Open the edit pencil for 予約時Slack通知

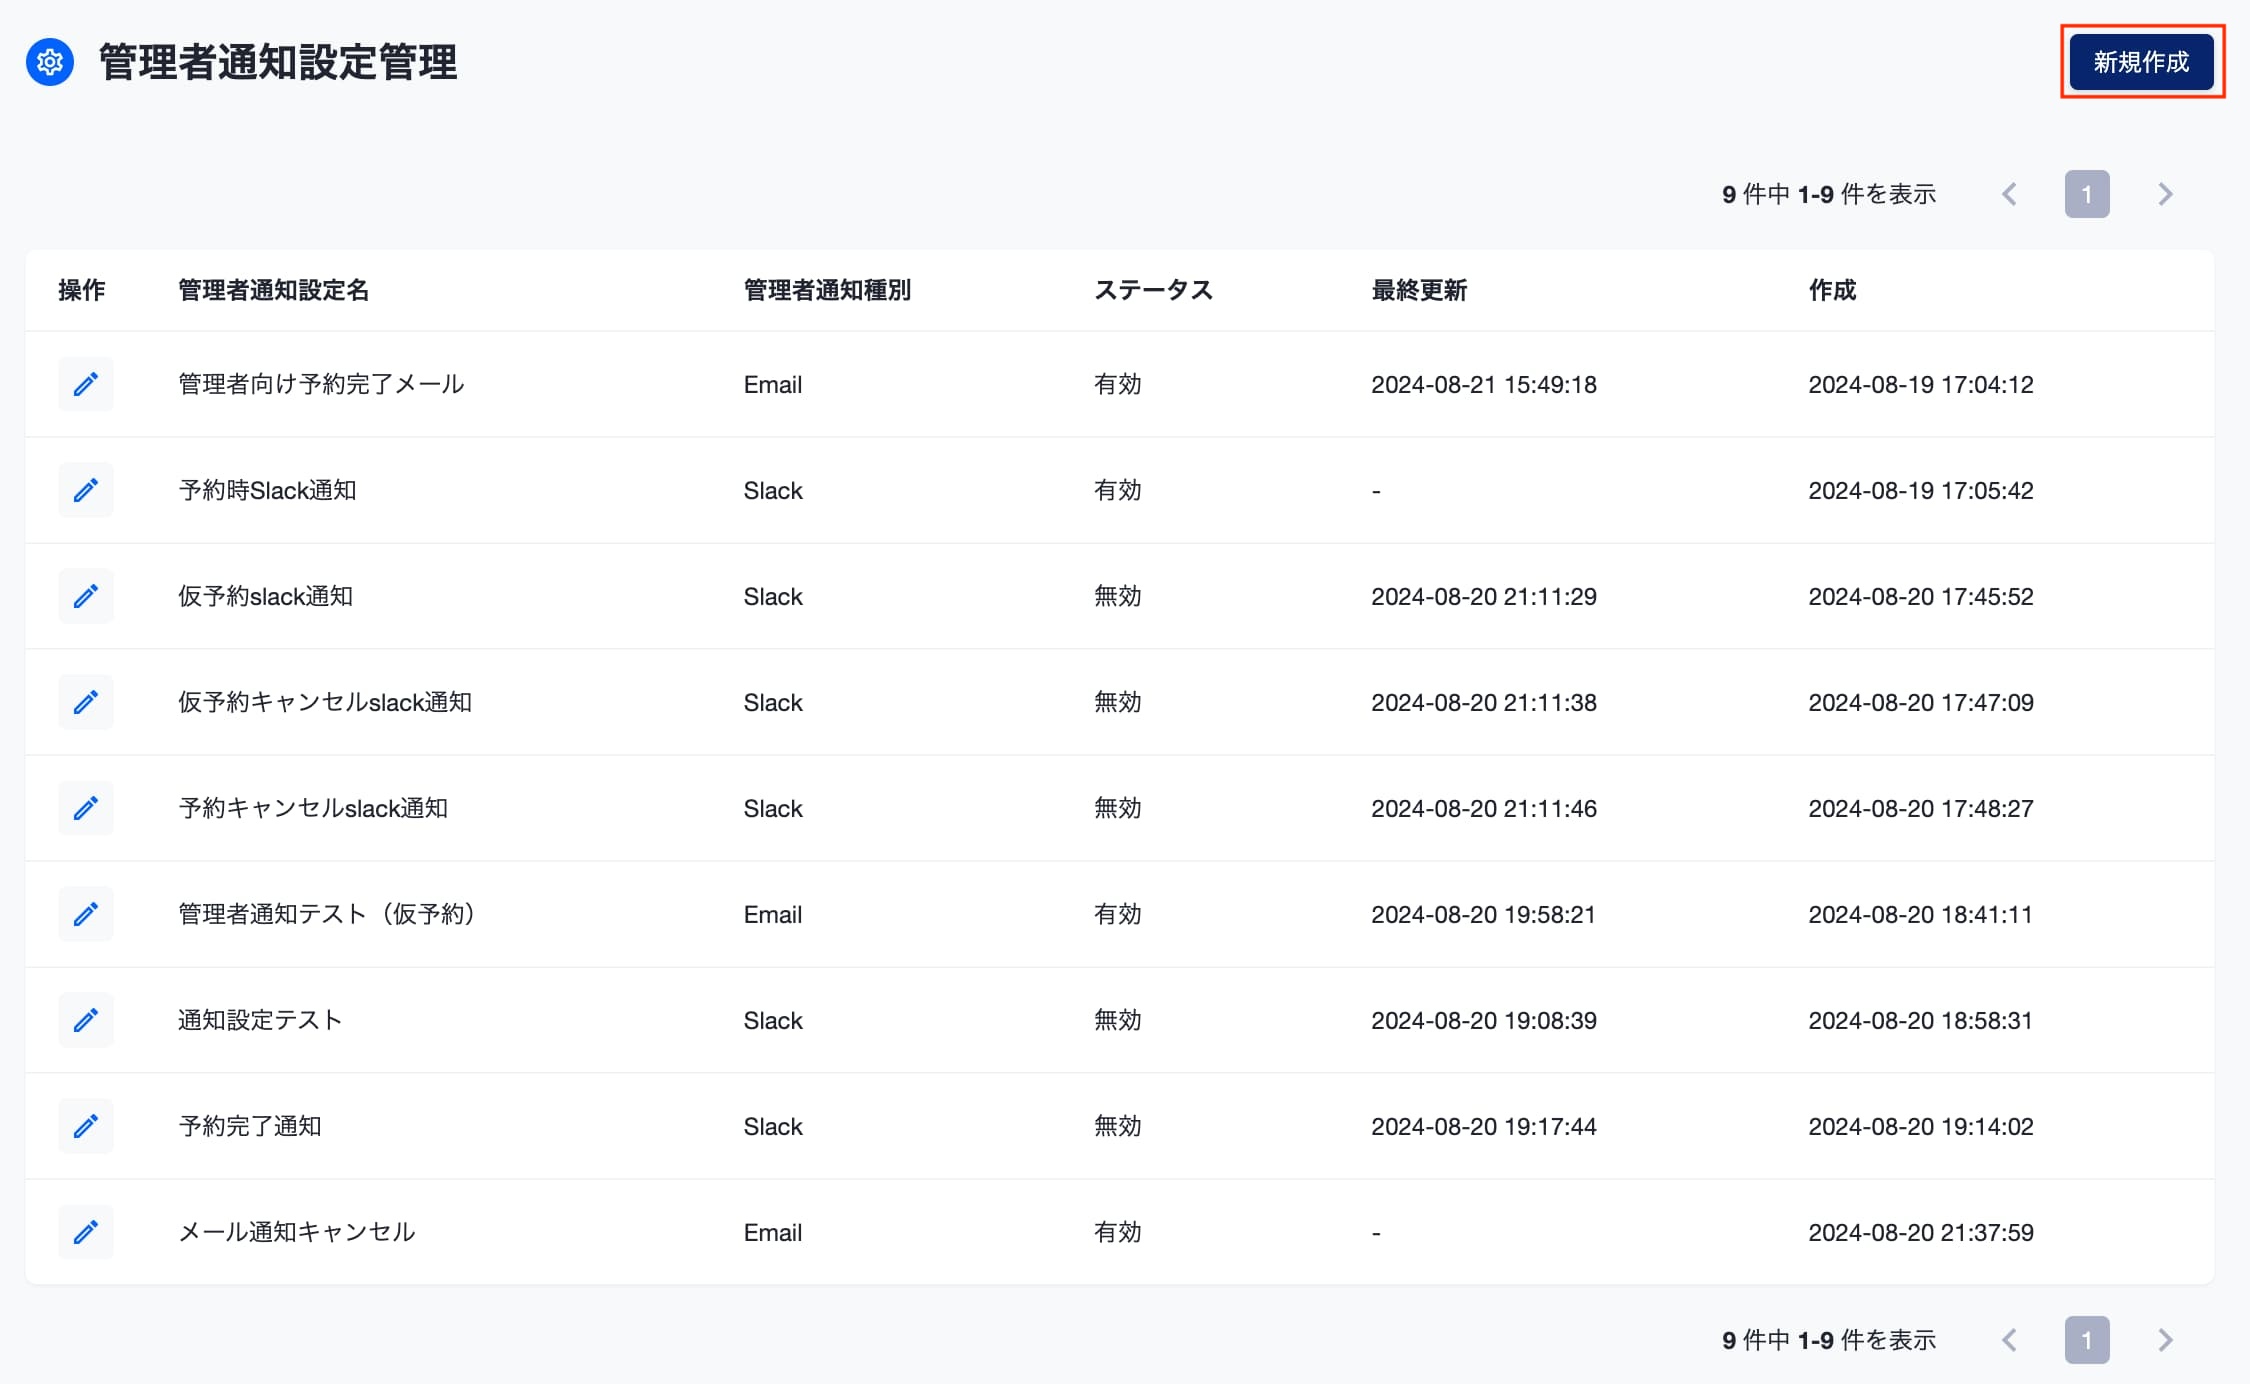[86, 490]
